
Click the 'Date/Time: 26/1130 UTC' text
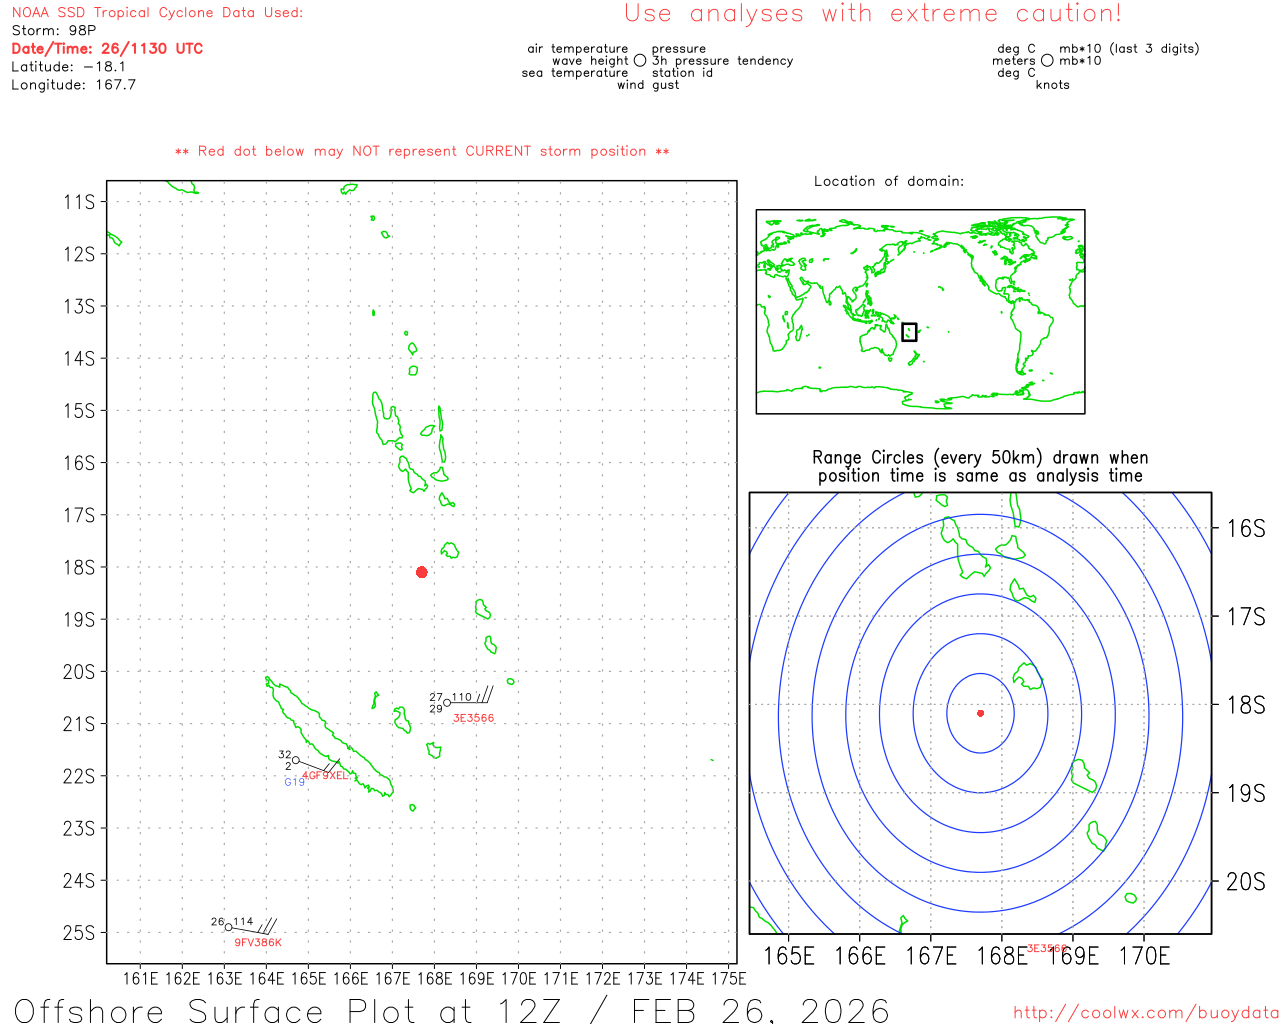pyautogui.click(x=107, y=48)
